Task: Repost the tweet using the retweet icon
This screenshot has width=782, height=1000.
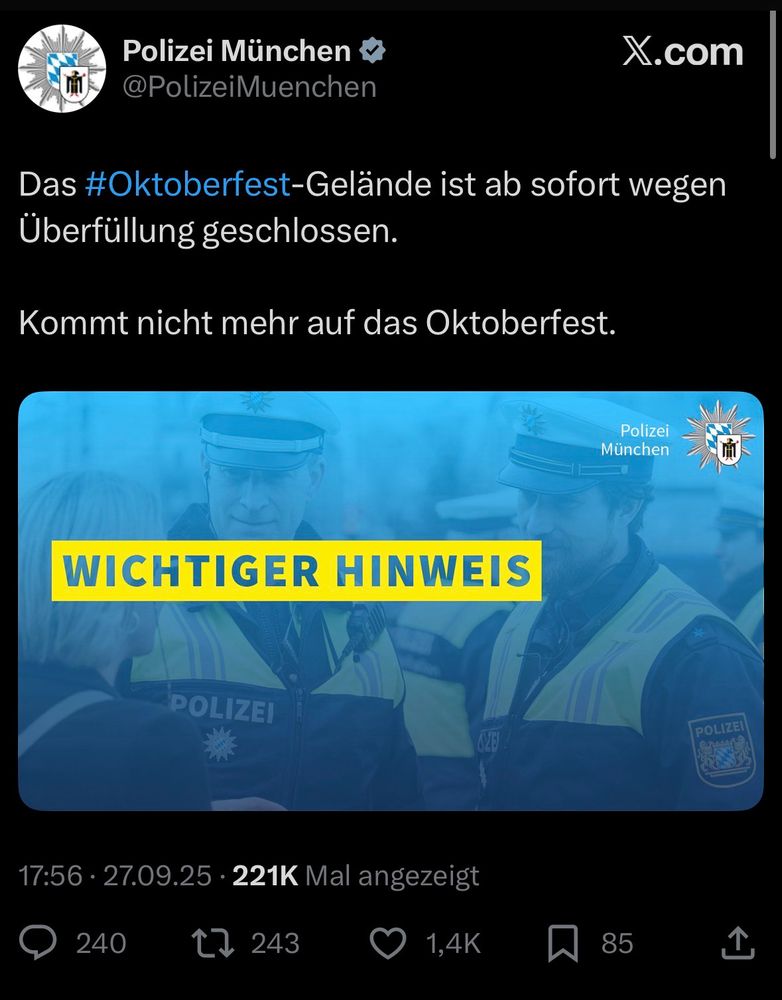Action: click(x=213, y=943)
